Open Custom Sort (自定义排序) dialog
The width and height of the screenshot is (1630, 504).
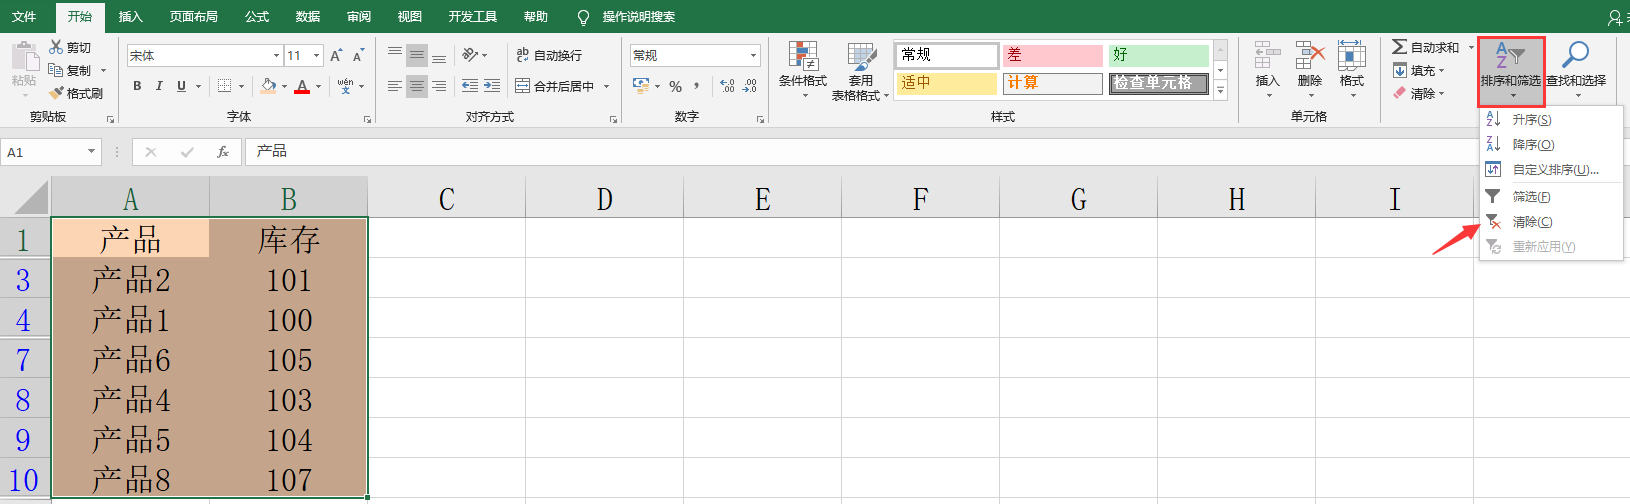click(x=1550, y=169)
